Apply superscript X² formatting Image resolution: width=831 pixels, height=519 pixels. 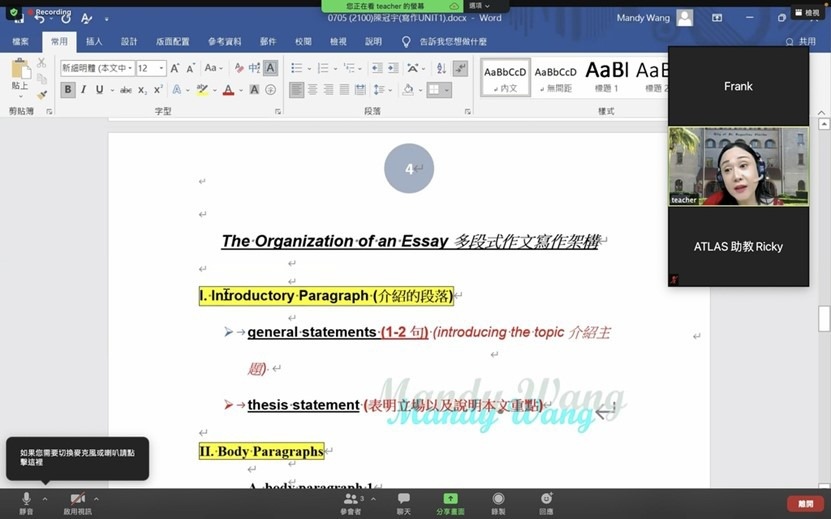(x=158, y=90)
